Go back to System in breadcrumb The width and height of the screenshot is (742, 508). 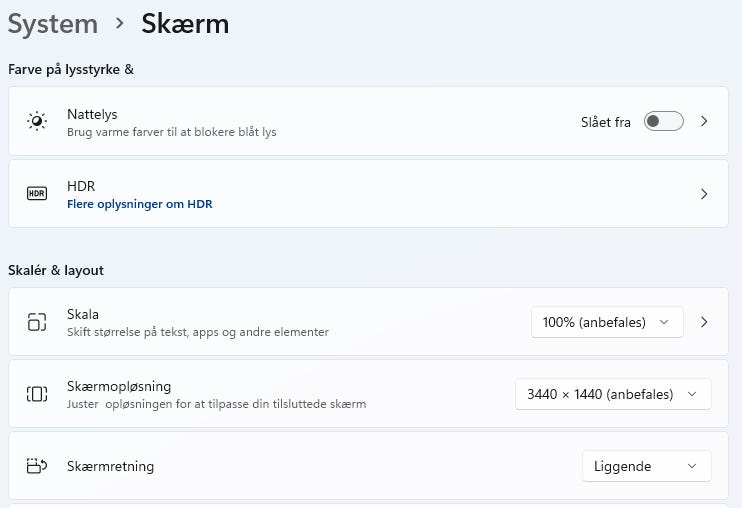click(x=53, y=24)
